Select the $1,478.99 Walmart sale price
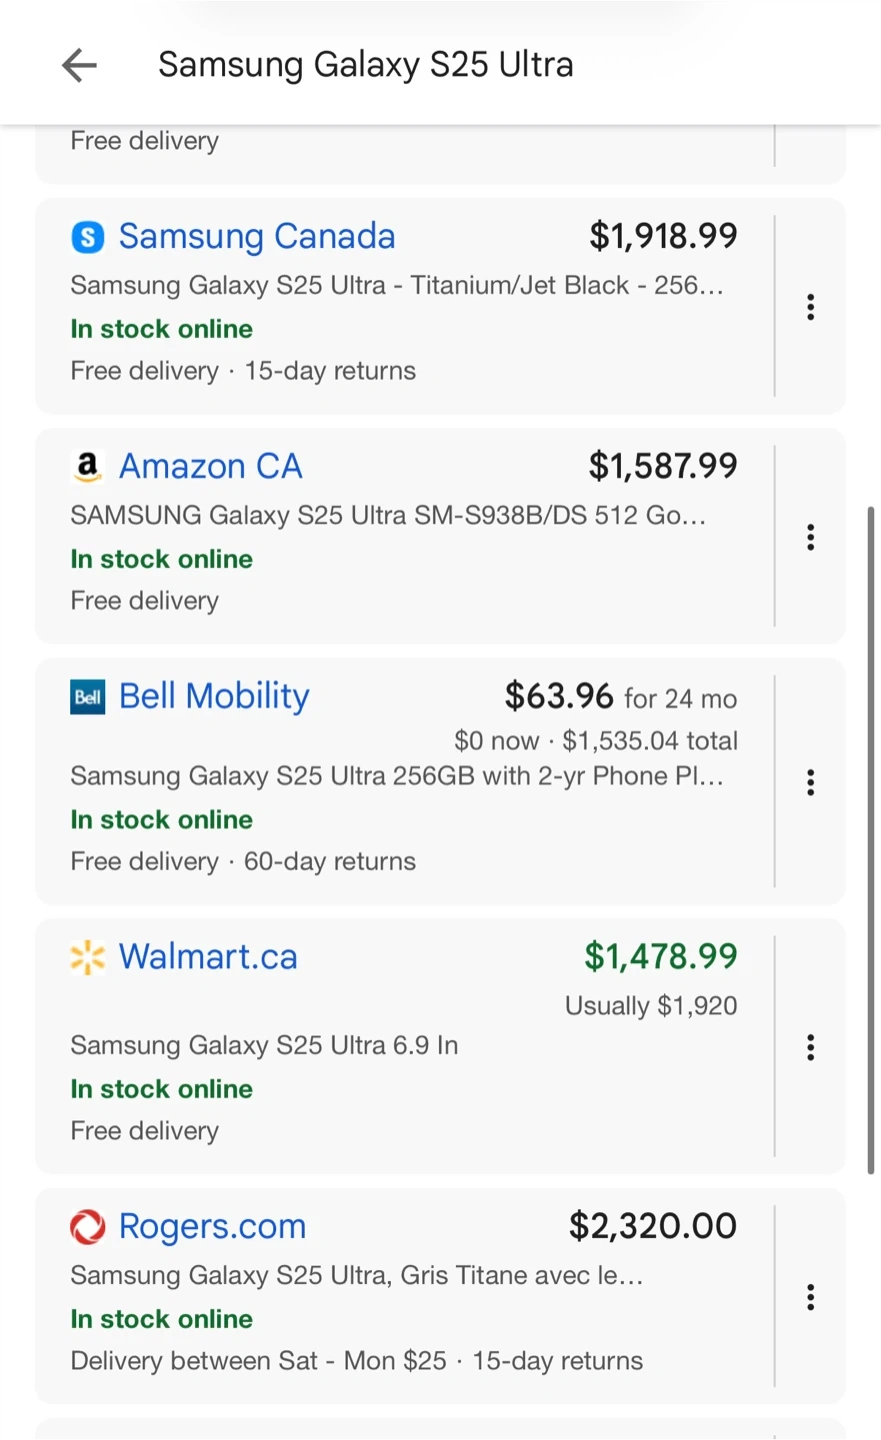 (660, 957)
